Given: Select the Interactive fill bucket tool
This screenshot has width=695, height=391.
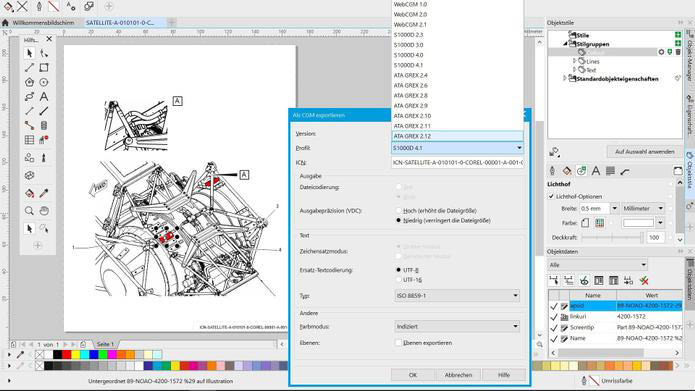Looking at the screenshot, I should [29, 193].
